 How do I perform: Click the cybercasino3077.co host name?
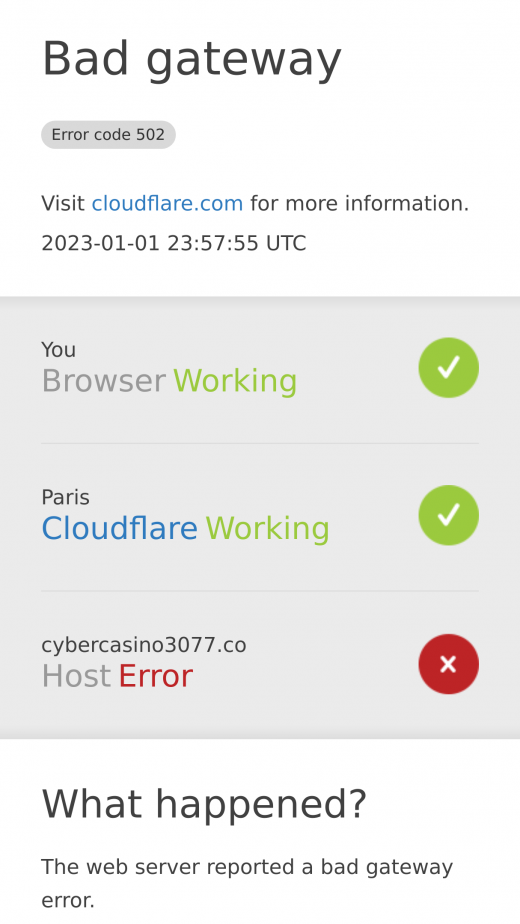[144, 645]
